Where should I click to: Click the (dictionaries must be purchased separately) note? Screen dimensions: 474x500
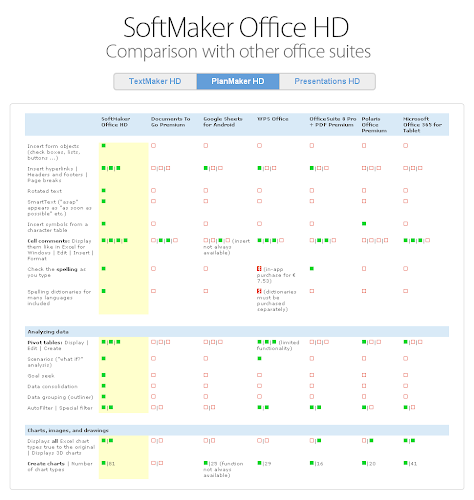(277, 301)
